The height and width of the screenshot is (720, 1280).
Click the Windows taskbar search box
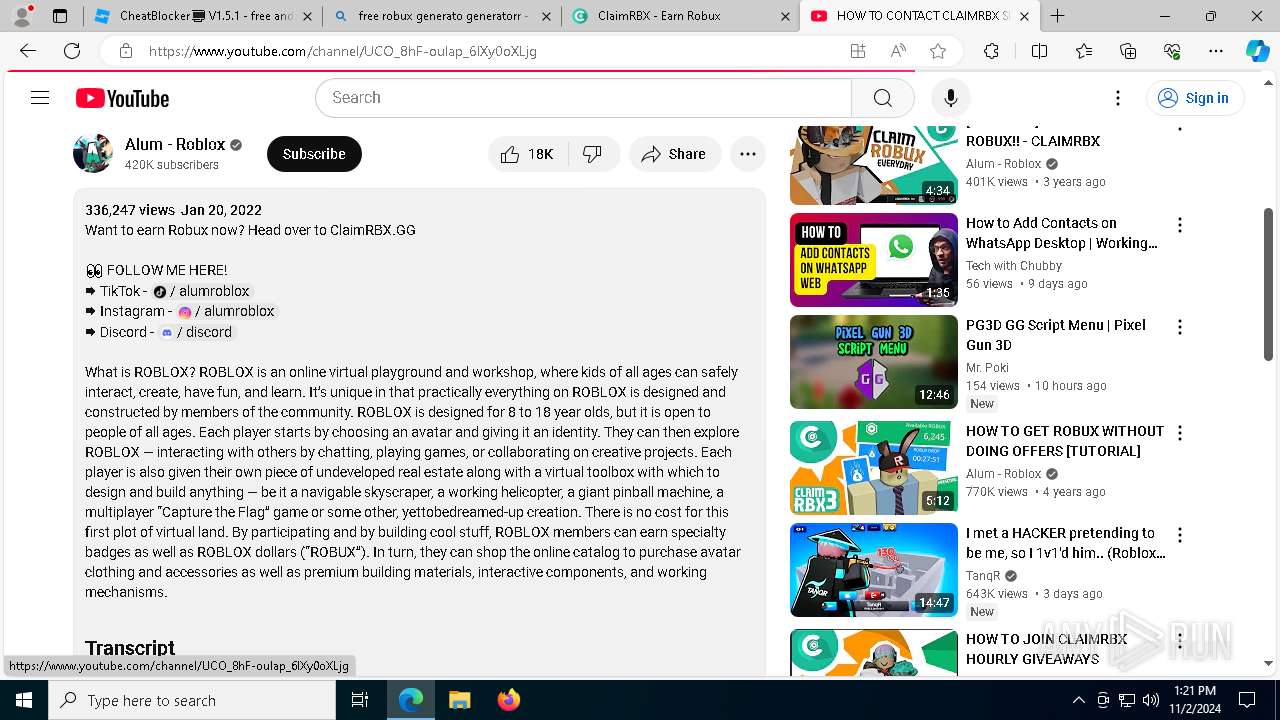coord(192,700)
